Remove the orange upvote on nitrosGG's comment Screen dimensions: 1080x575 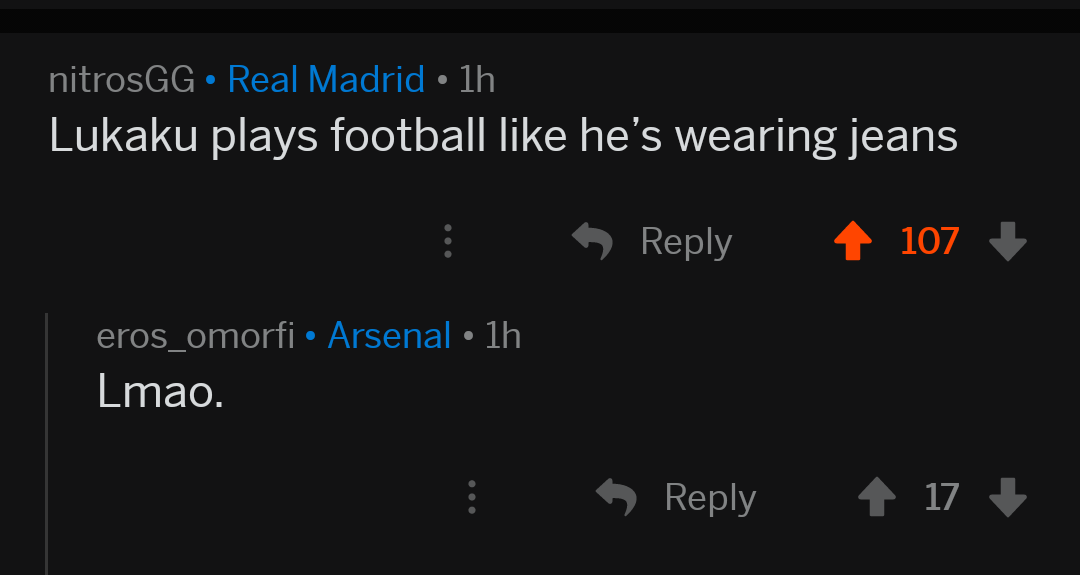[852, 241]
